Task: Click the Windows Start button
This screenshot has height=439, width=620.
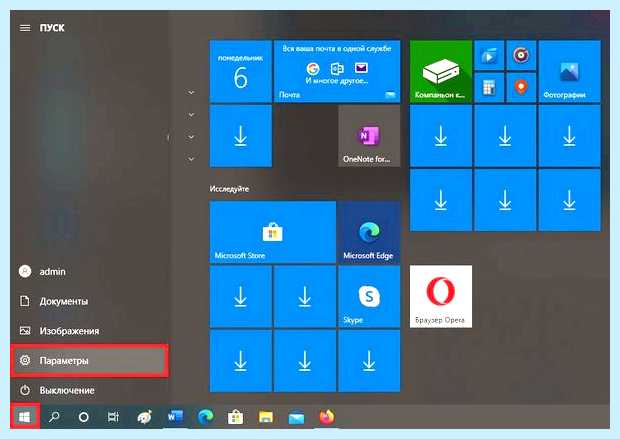Action: click(25, 416)
